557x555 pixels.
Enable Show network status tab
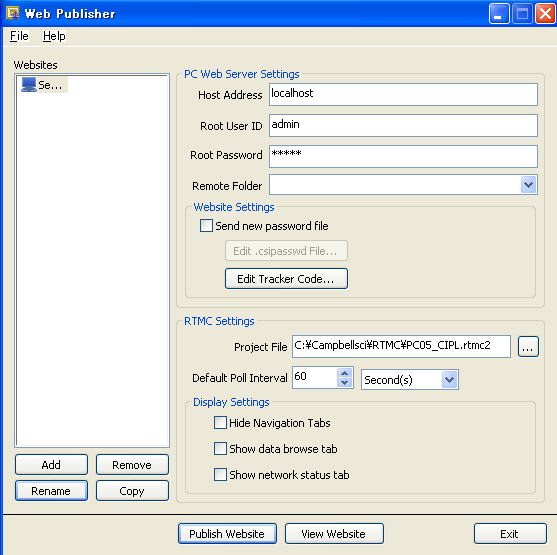click(x=220, y=475)
